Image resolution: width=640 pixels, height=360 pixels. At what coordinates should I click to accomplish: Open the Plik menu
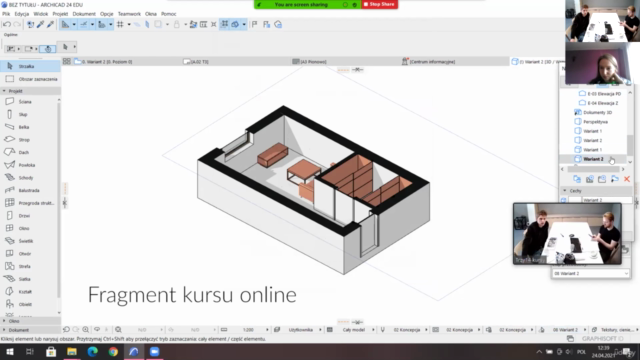6,14
